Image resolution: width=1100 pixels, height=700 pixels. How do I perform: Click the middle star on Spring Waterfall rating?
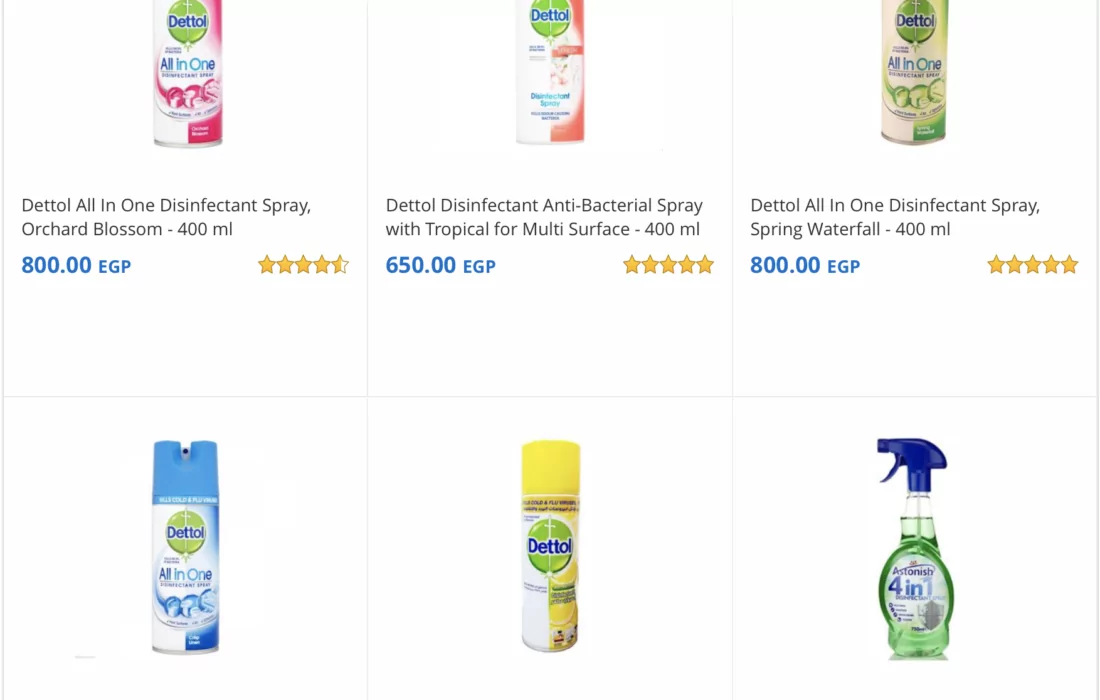pos(1033,265)
